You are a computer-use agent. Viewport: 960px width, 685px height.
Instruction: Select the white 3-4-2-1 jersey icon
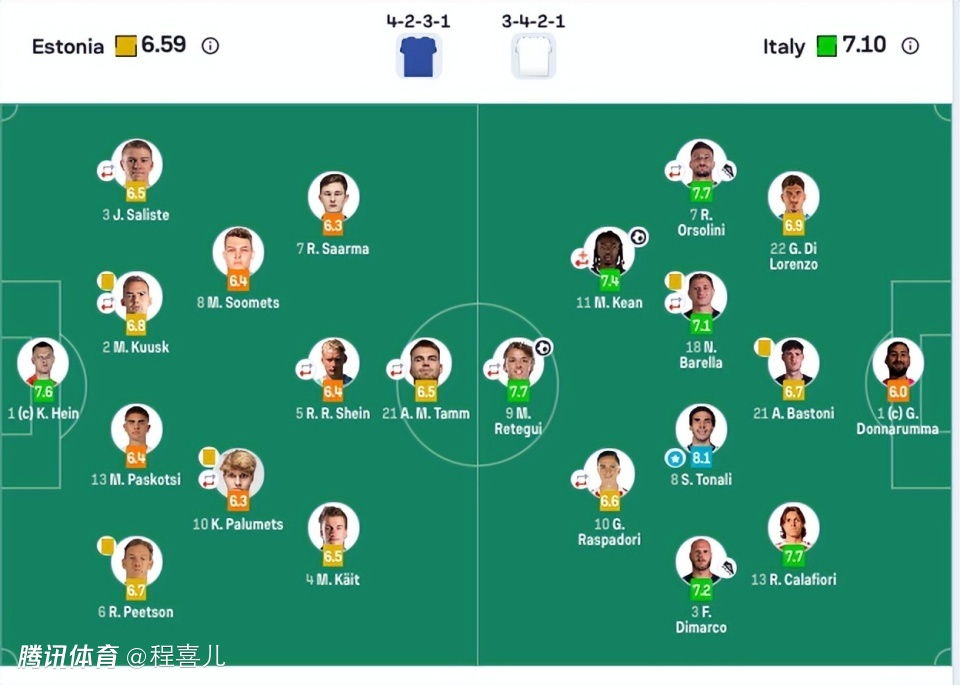(533, 56)
